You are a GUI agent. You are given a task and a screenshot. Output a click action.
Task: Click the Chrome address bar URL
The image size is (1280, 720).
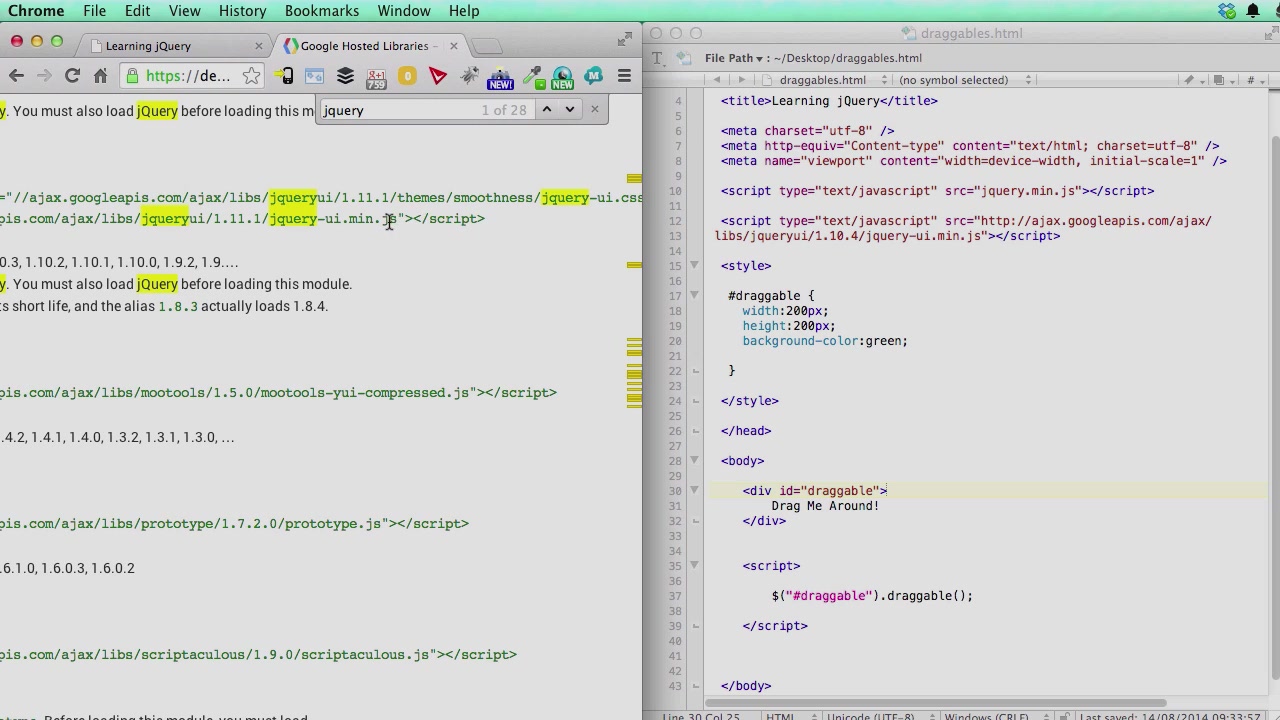187,76
